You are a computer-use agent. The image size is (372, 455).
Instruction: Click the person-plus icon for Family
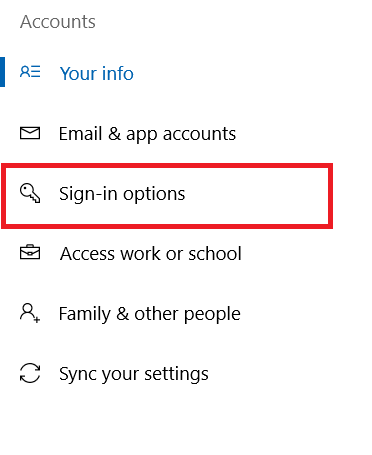30,313
